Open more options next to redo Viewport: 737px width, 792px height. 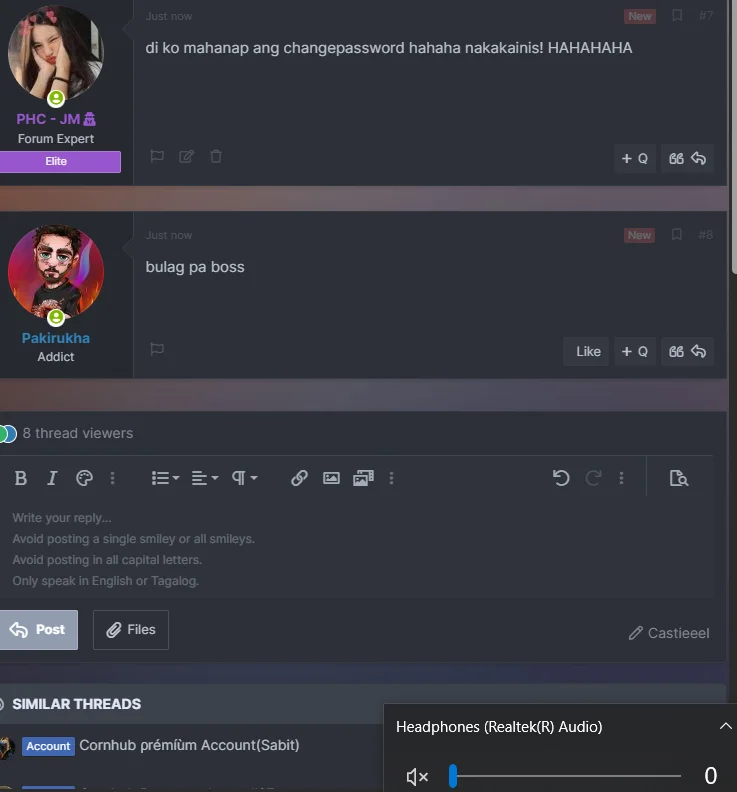[621, 478]
